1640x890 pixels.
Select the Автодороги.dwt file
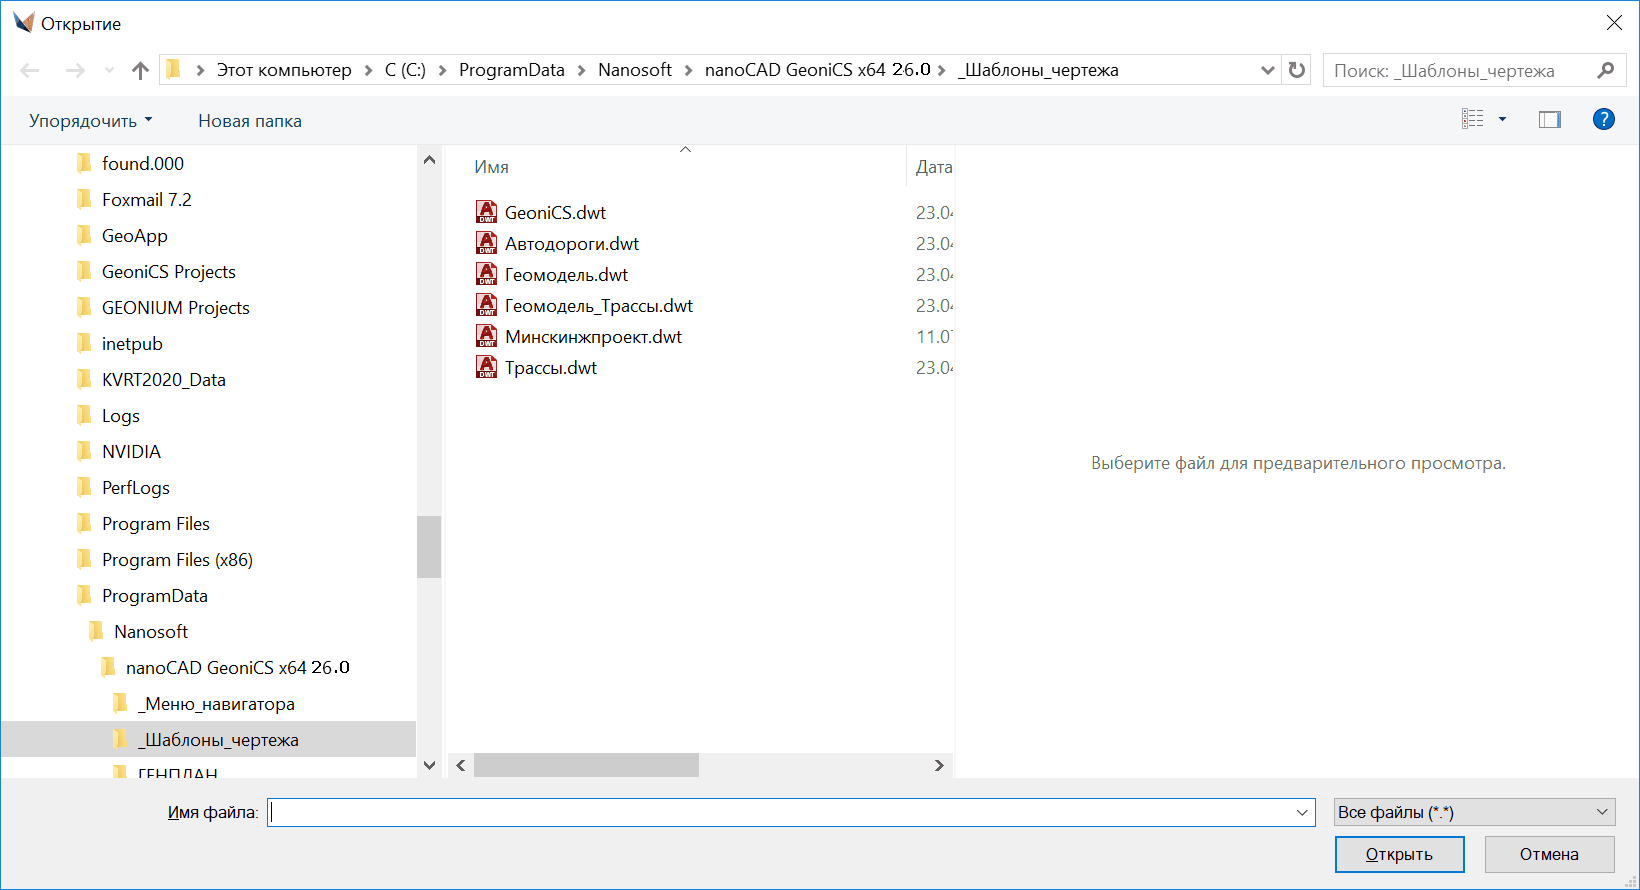tap(571, 244)
